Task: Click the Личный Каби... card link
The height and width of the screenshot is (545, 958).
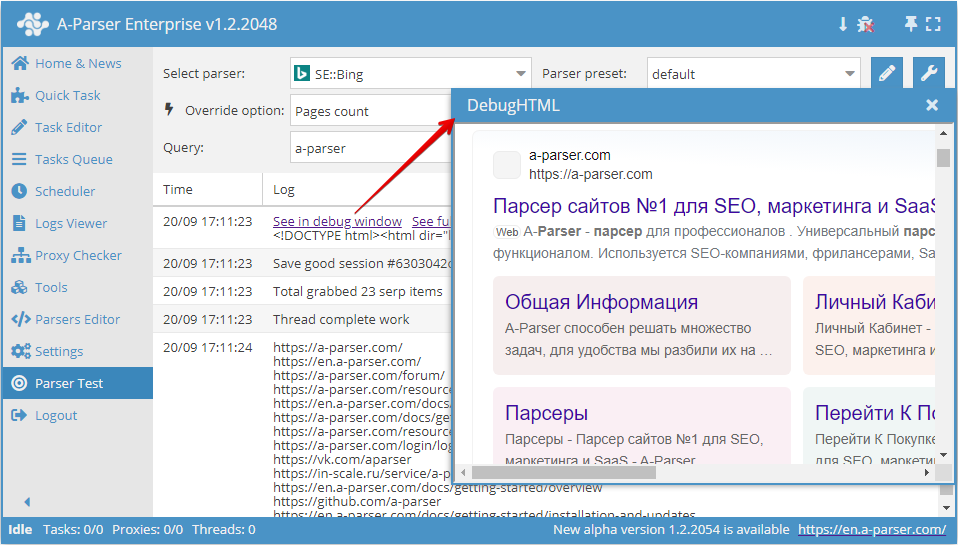Action: [x=875, y=302]
